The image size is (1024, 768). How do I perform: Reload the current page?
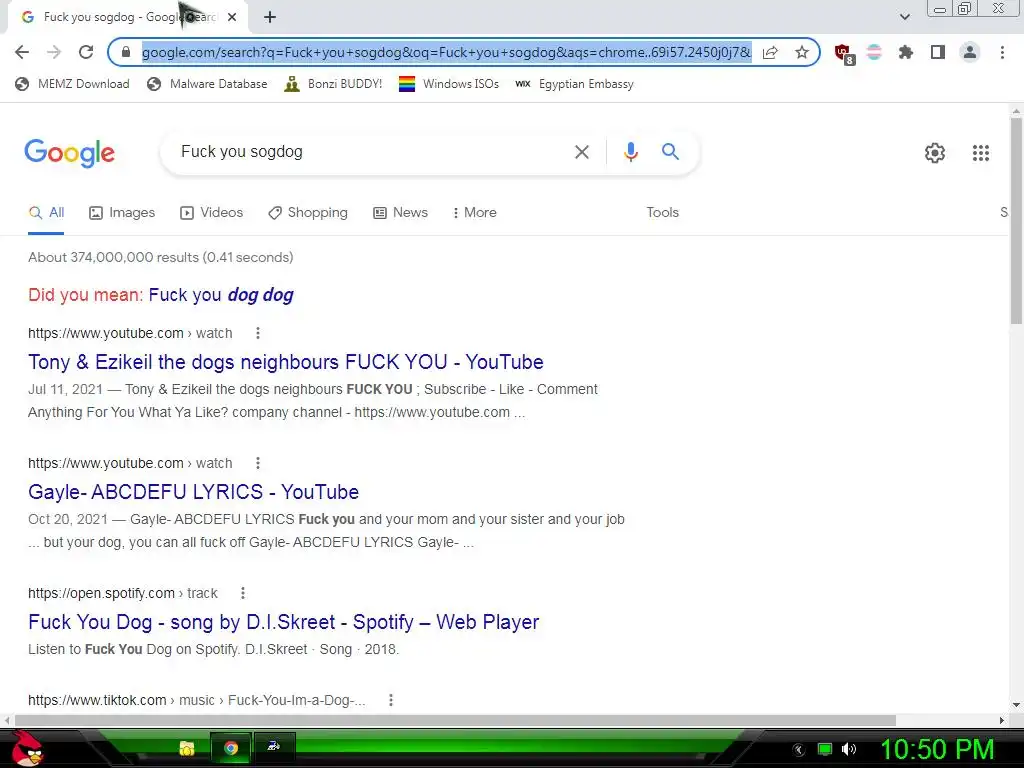(86, 52)
